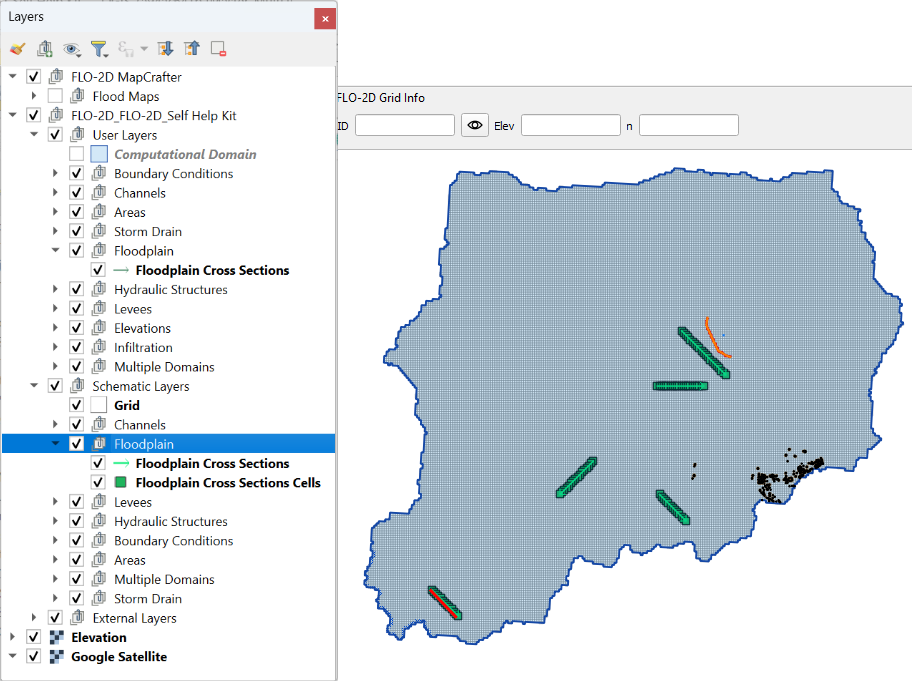
Task: Click the Expand All layers icon
Action: (x=166, y=48)
